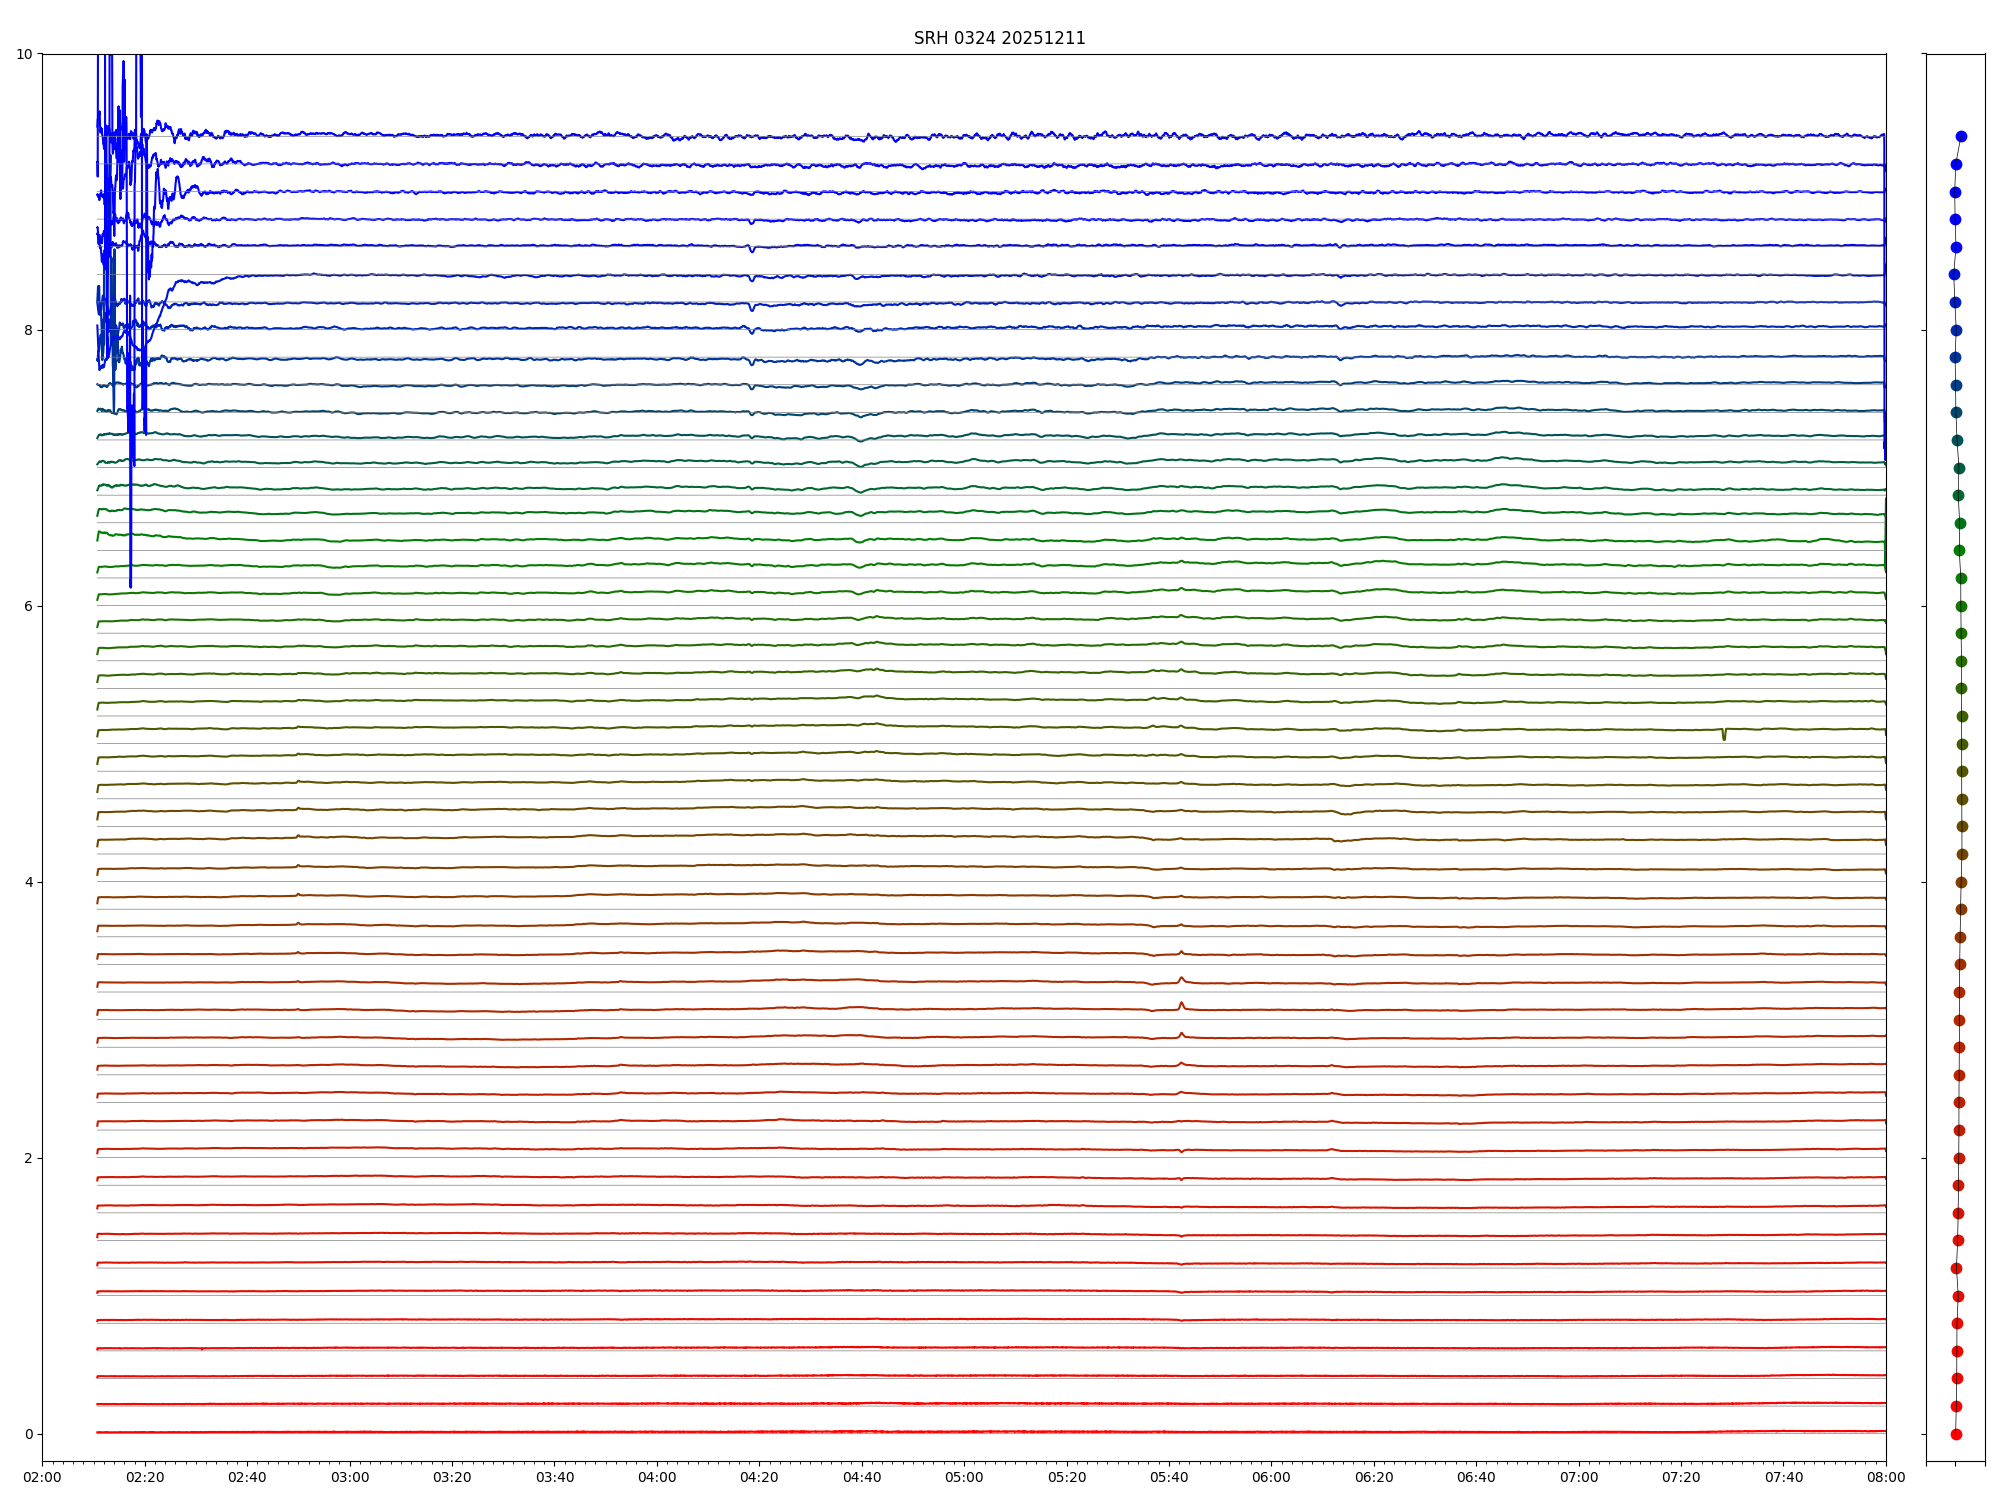Viewport: 2000px width, 1500px height.
Task: Click the 08:00 label at axis end
Action: (x=1886, y=1477)
